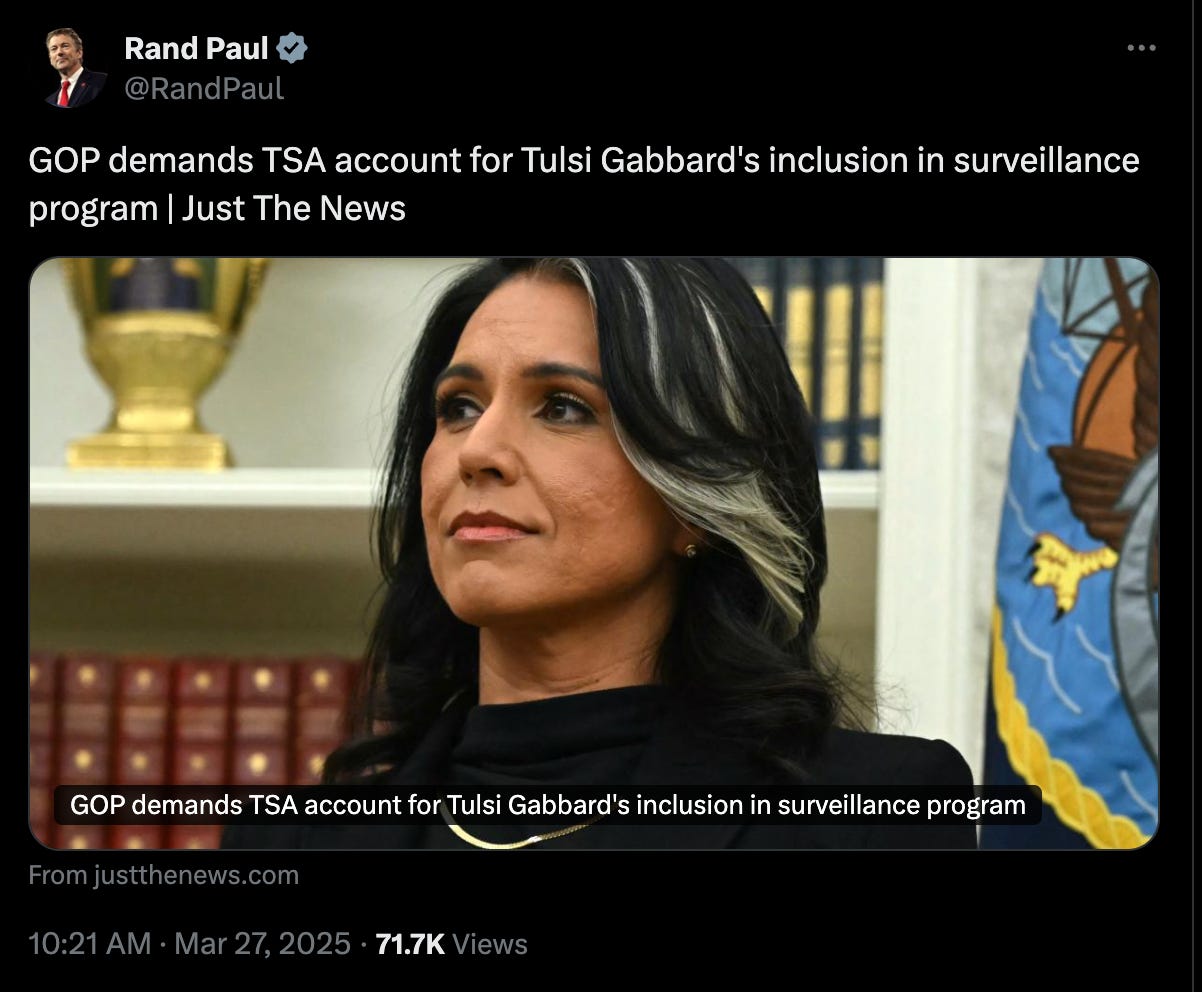Click the 71.7K view count
This screenshot has width=1202, height=992.
click(410, 943)
